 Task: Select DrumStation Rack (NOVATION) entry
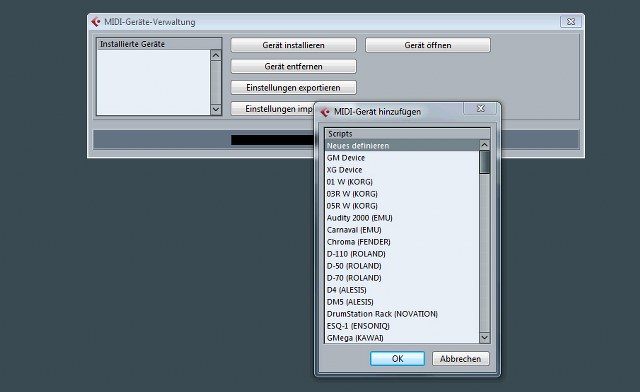(402, 314)
